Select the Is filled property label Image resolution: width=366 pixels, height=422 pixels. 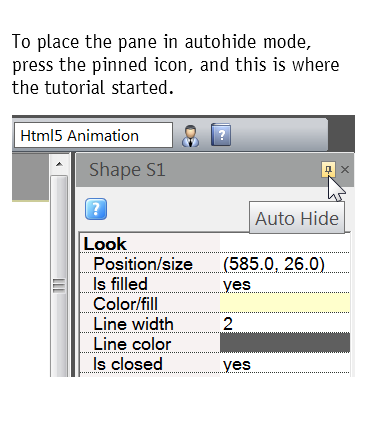pos(120,284)
